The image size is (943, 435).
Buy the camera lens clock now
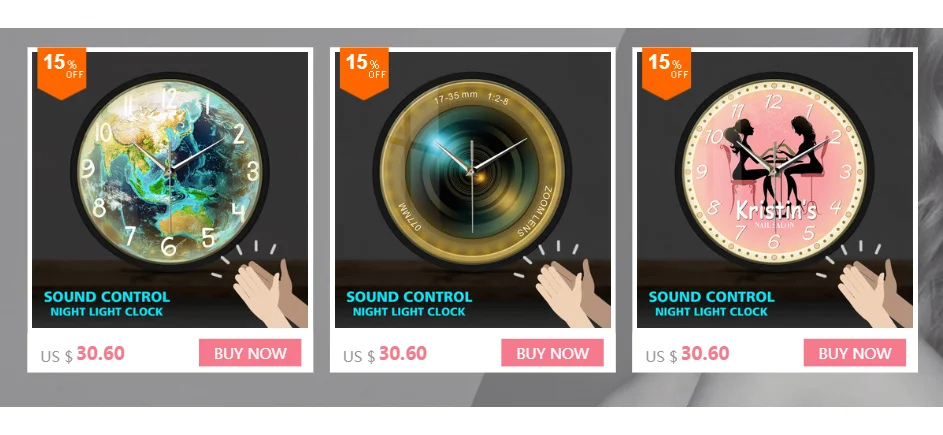(552, 353)
